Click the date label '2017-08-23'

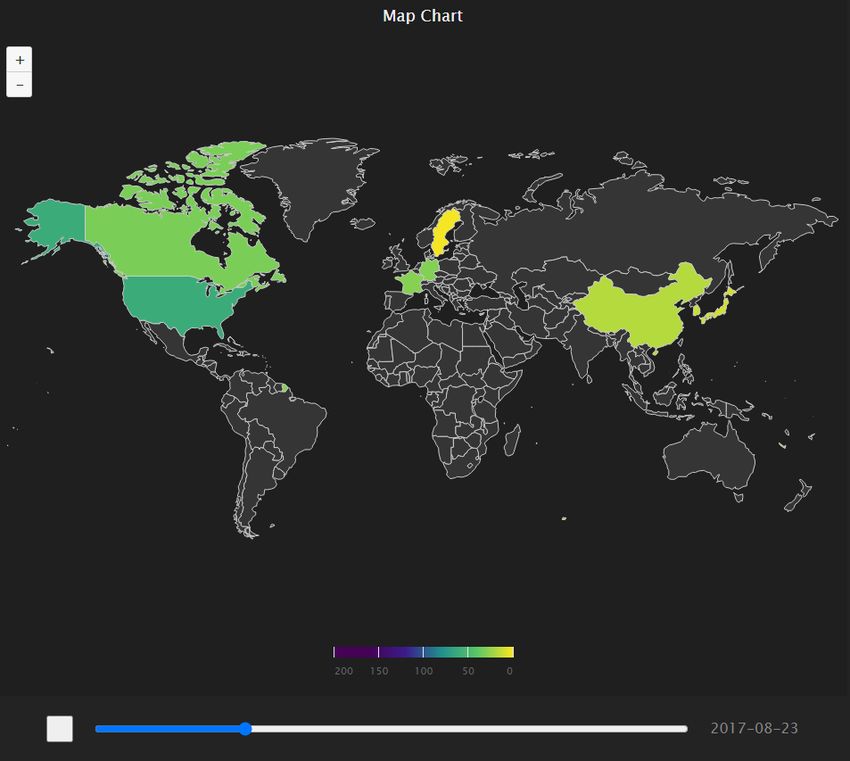tap(754, 728)
